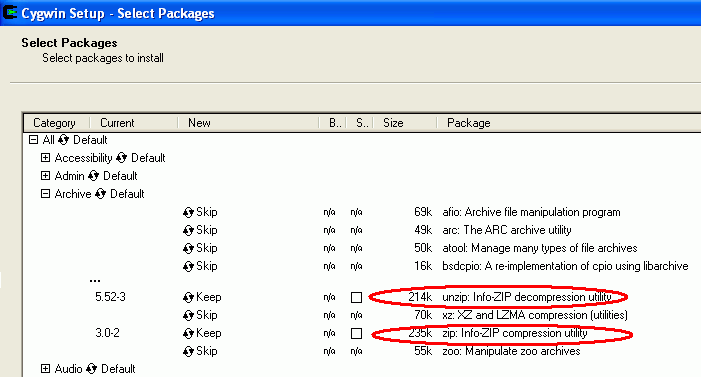This screenshot has height=377, width=701.
Task: Click the arc ARC archive utility text
Action: pyautogui.click(x=507, y=230)
